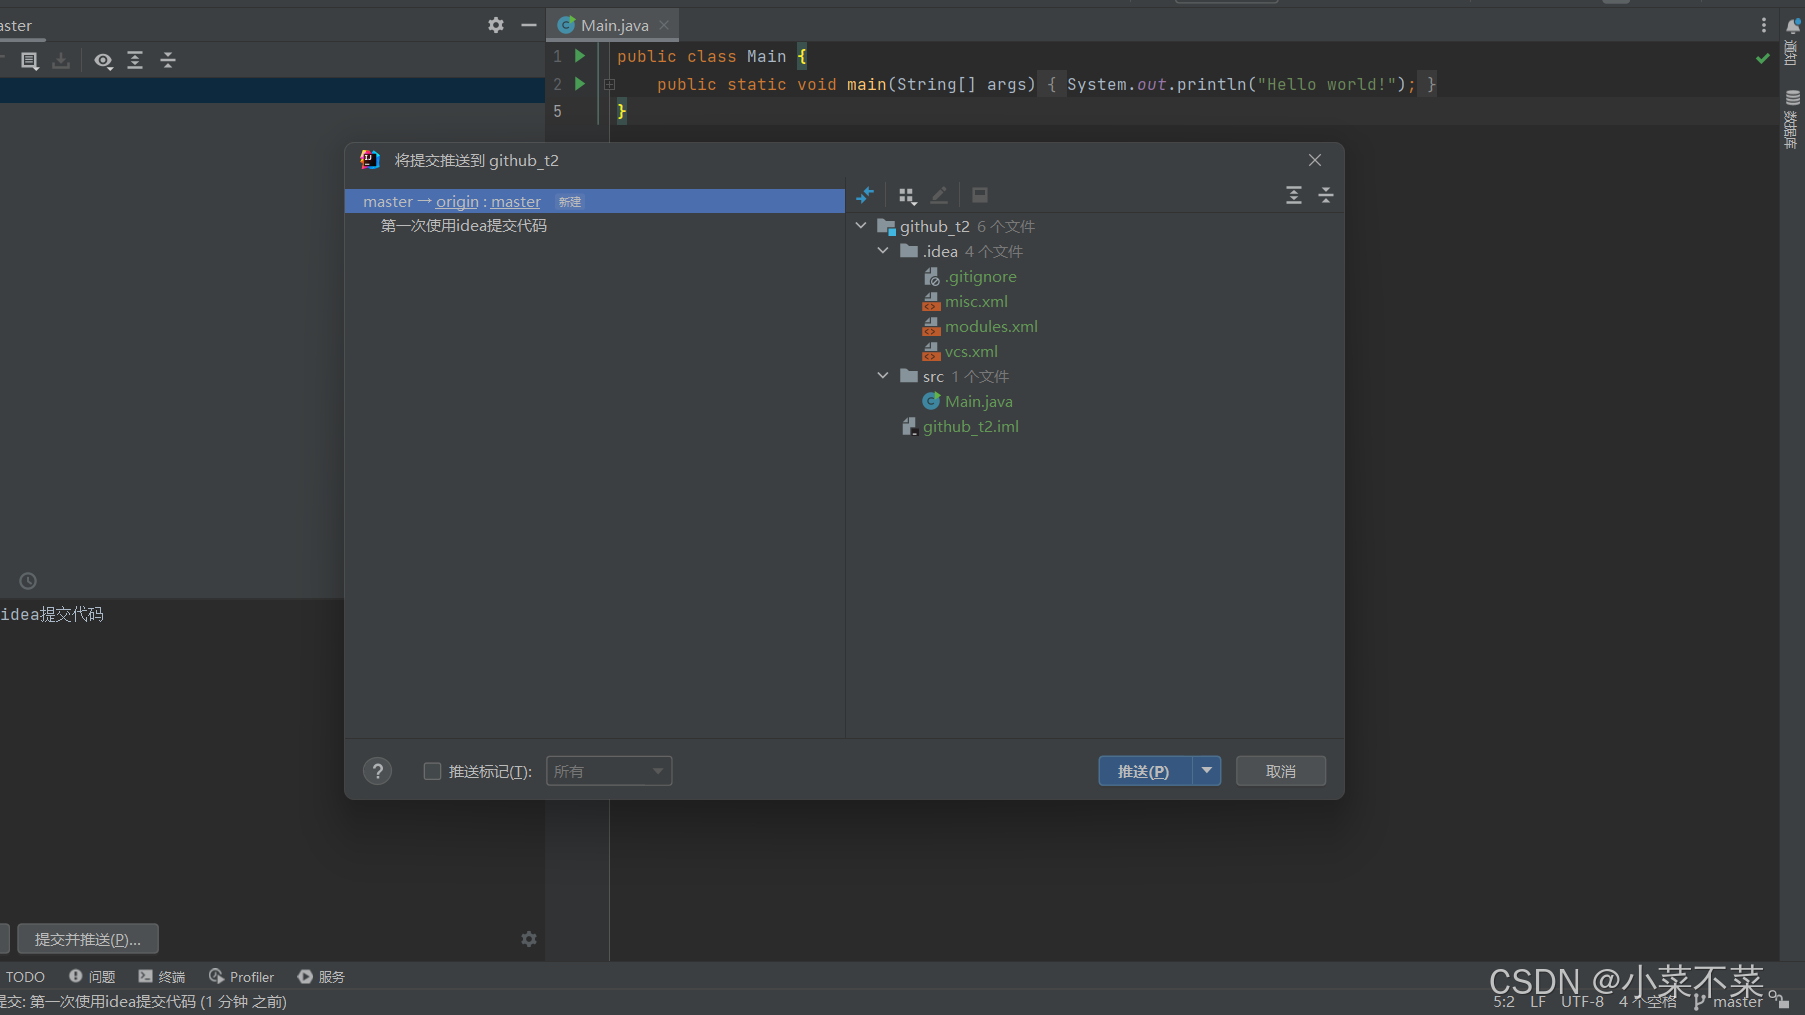1805x1015 pixels.
Task: Click the 推送(P) push button
Action: [x=1144, y=771]
